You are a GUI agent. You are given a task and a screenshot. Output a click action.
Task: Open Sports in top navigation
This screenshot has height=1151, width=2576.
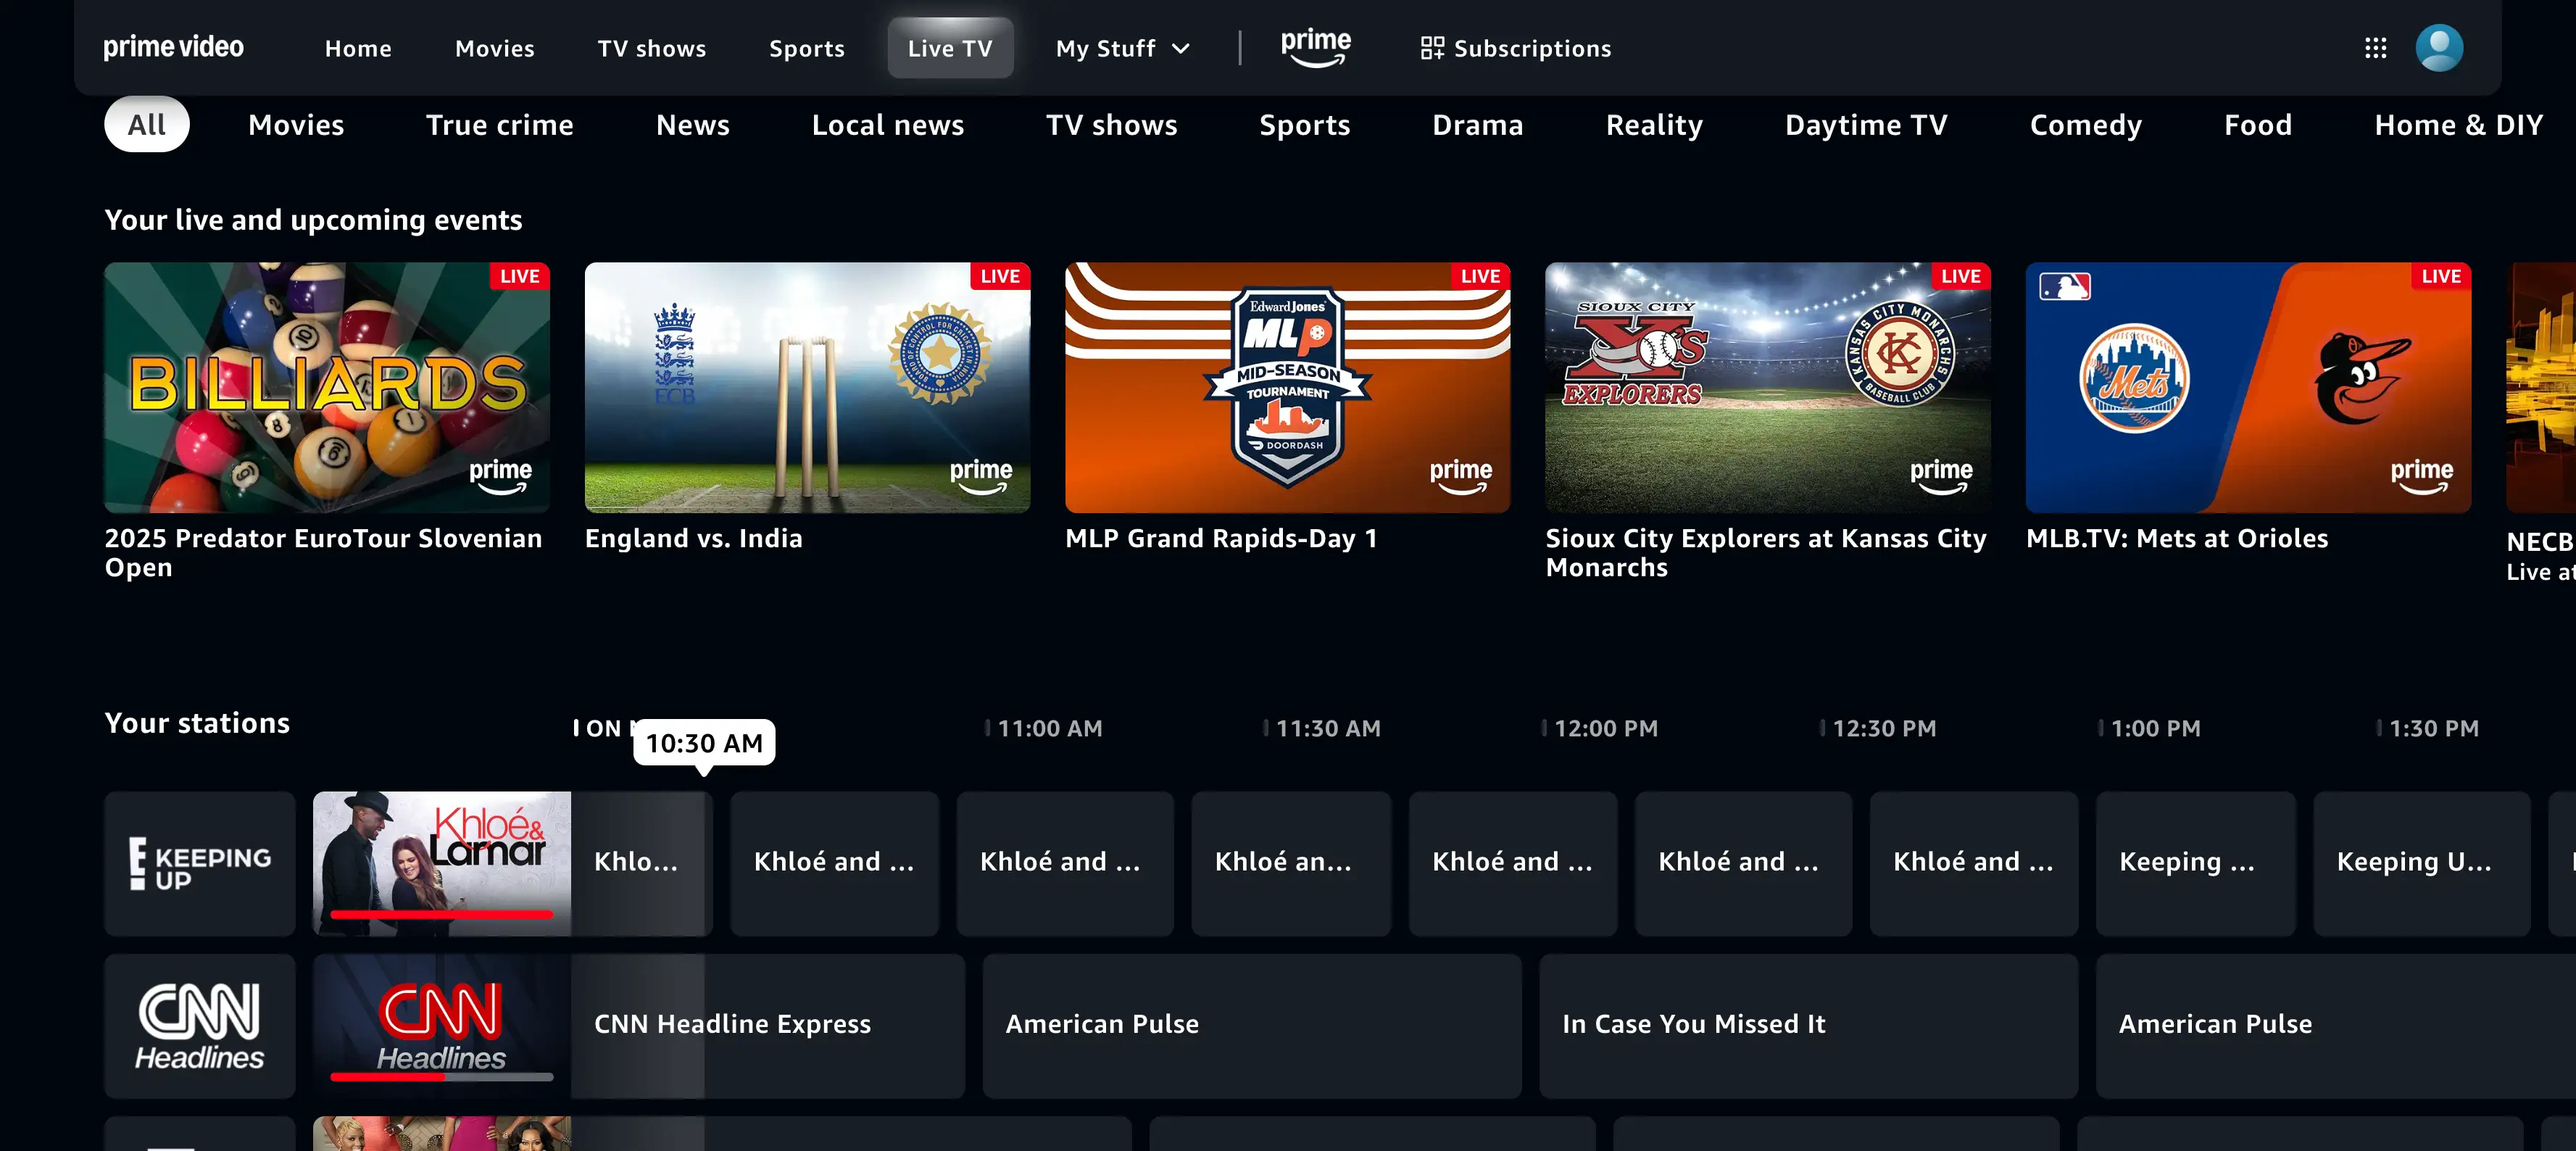click(x=807, y=48)
